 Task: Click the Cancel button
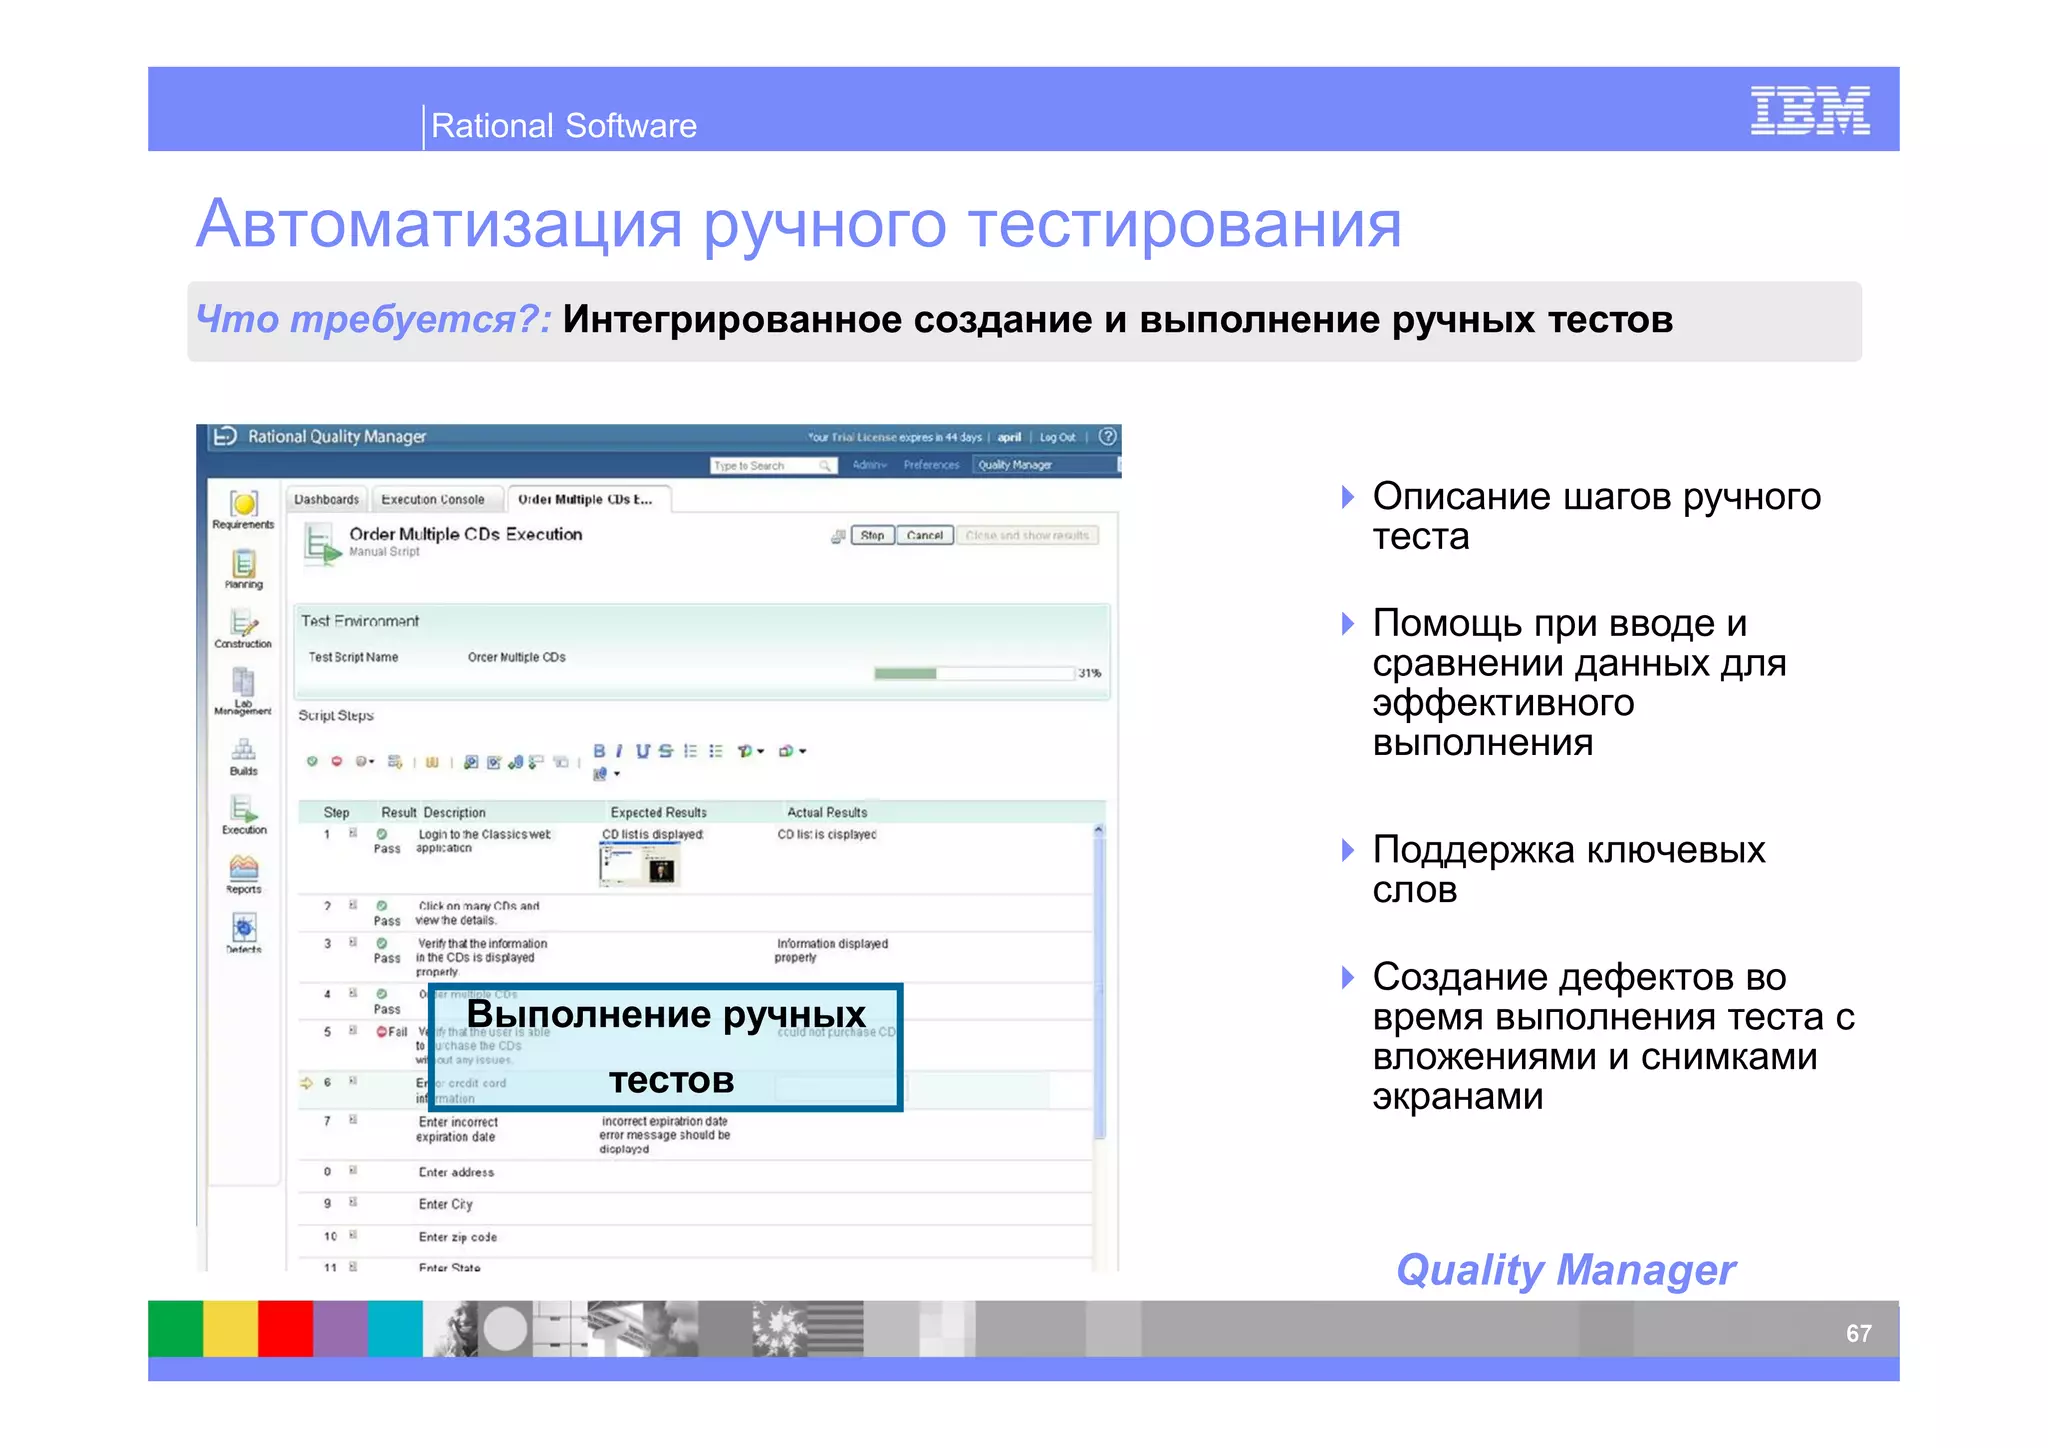click(x=925, y=536)
